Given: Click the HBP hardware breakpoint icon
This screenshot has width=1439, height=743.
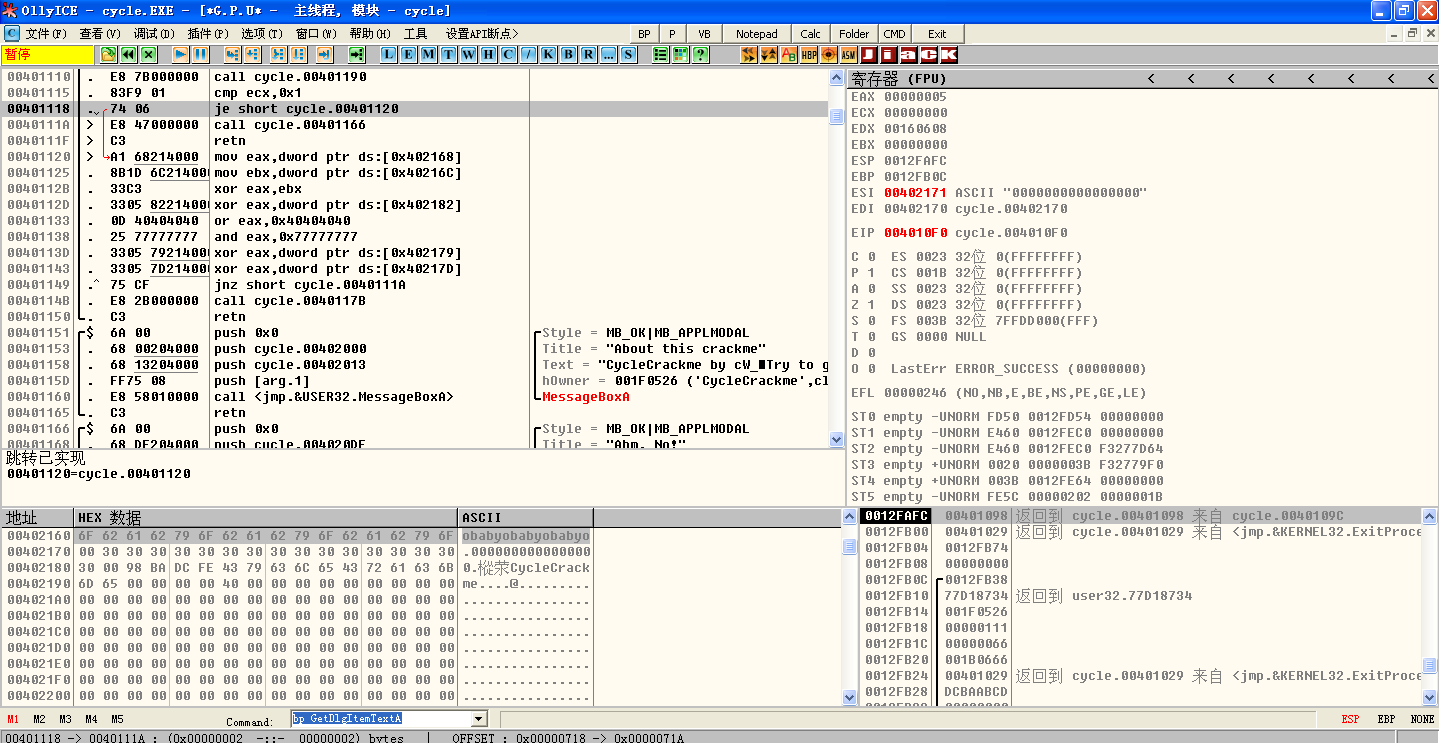Looking at the screenshot, I should [809, 54].
